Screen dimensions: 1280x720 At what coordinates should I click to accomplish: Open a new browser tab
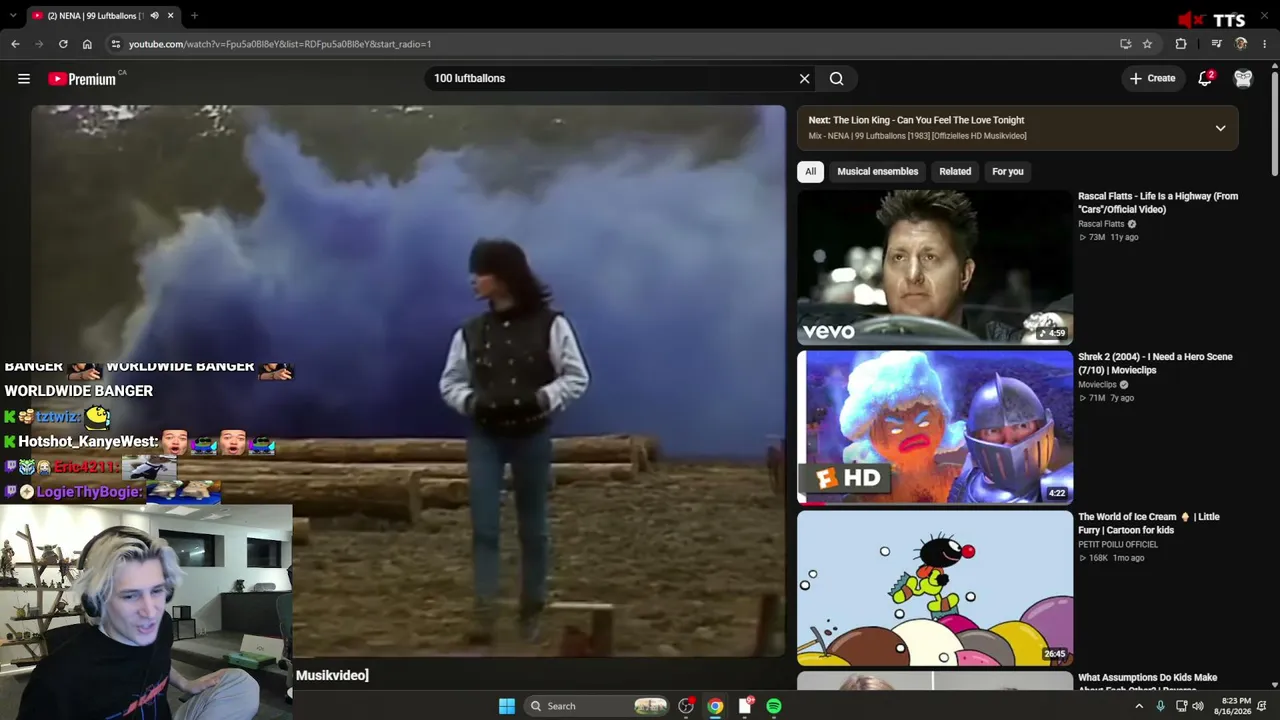[x=194, y=15]
